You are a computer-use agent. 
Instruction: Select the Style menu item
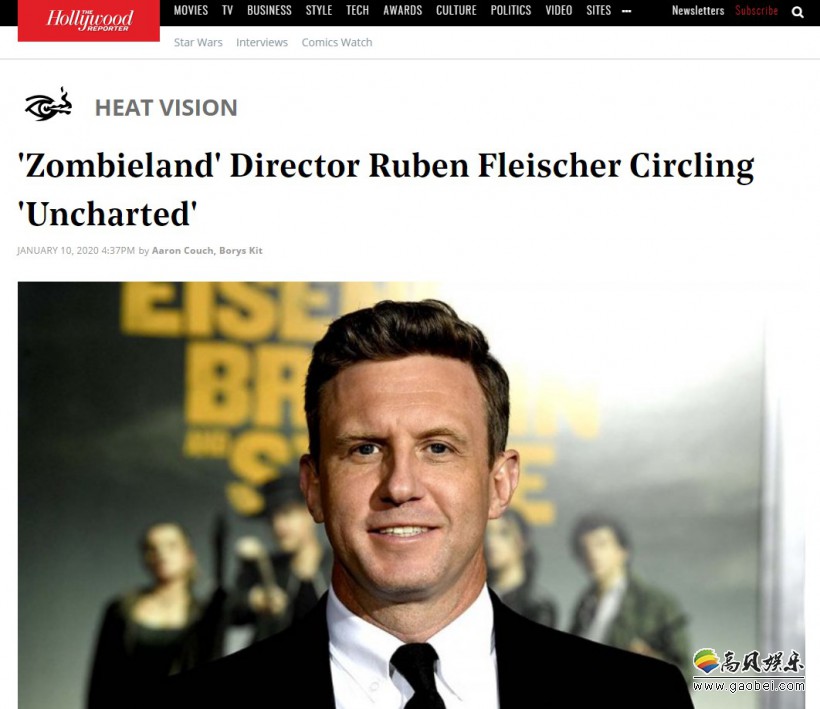coord(319,10)
